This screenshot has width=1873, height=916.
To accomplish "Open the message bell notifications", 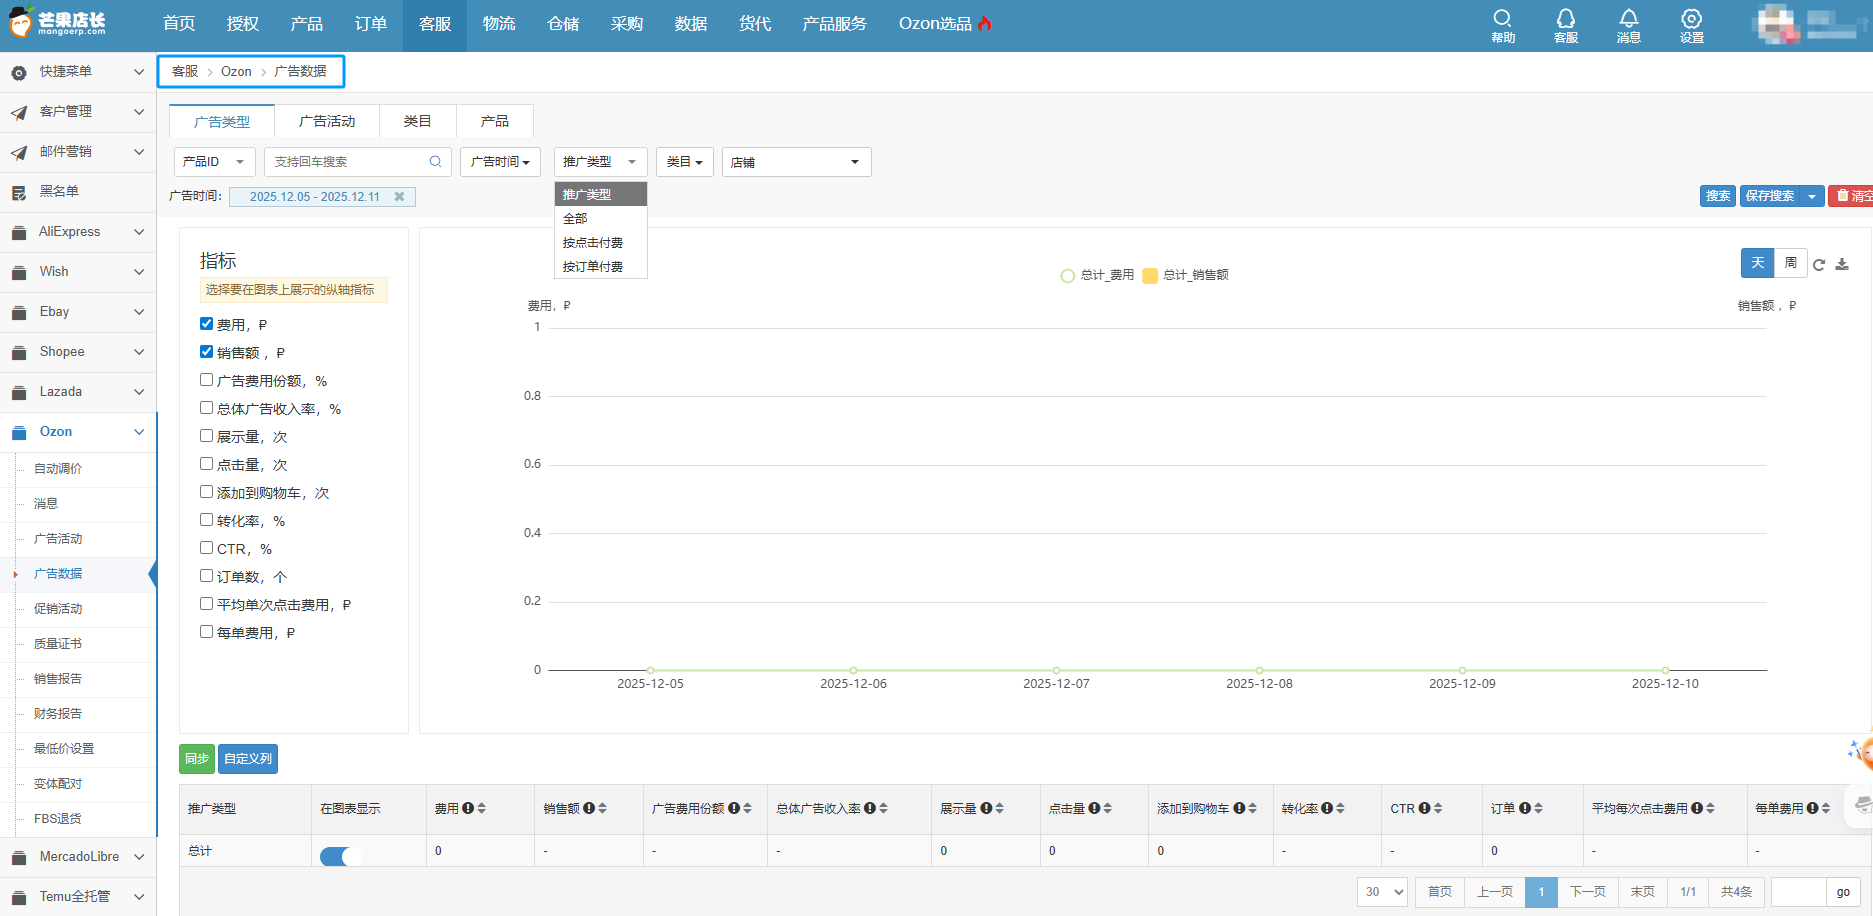I will pyautogui.click(x=1628, y=19).
